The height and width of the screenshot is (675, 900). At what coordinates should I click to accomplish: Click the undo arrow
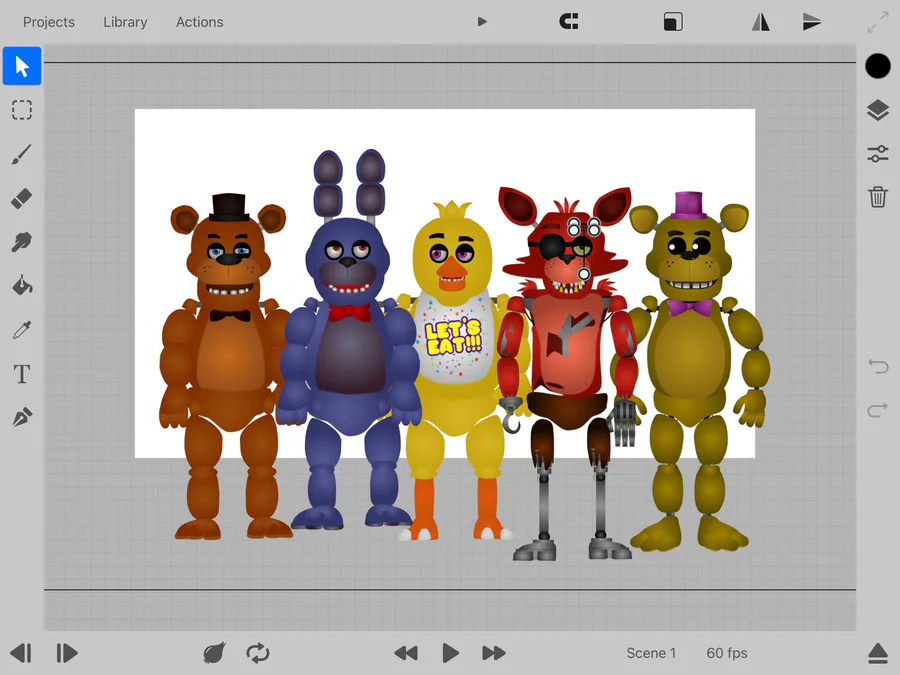coord(878,366)
